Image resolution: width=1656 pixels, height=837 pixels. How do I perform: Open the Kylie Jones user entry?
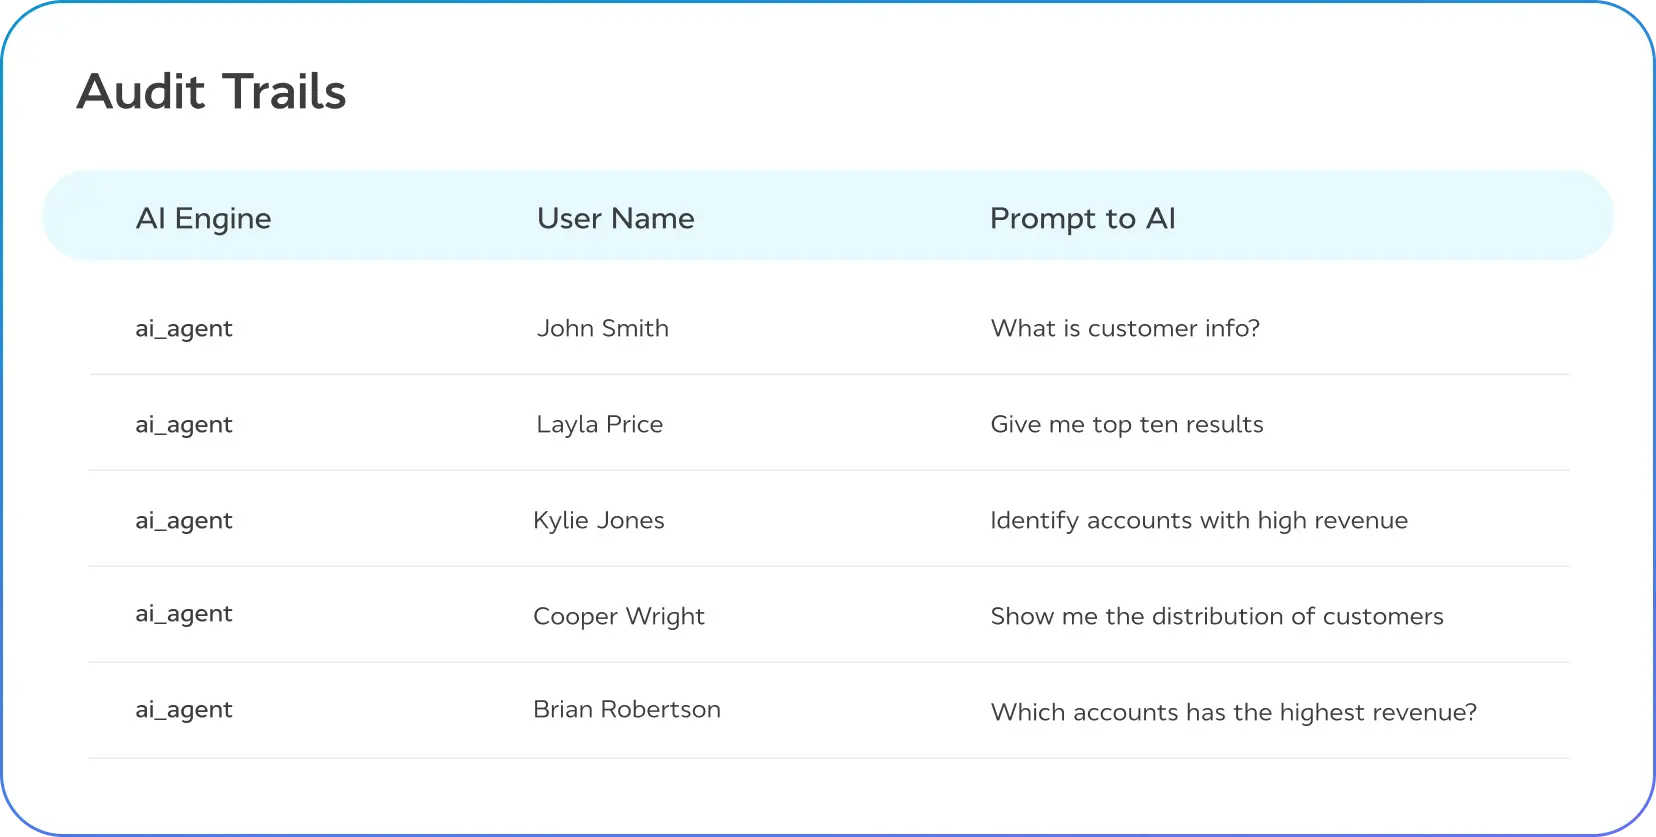pos(598,520)
